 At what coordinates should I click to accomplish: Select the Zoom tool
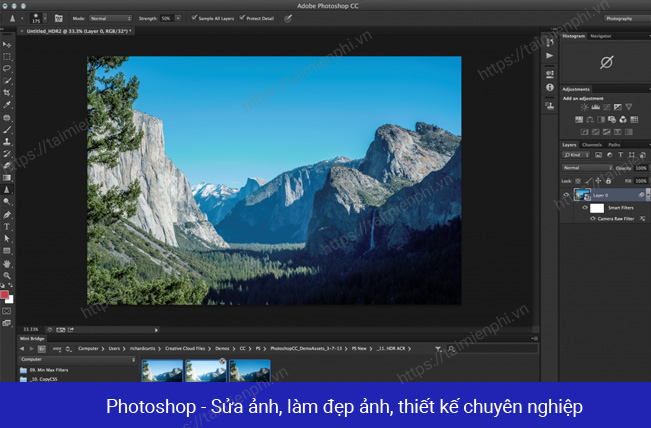[7, 276]
